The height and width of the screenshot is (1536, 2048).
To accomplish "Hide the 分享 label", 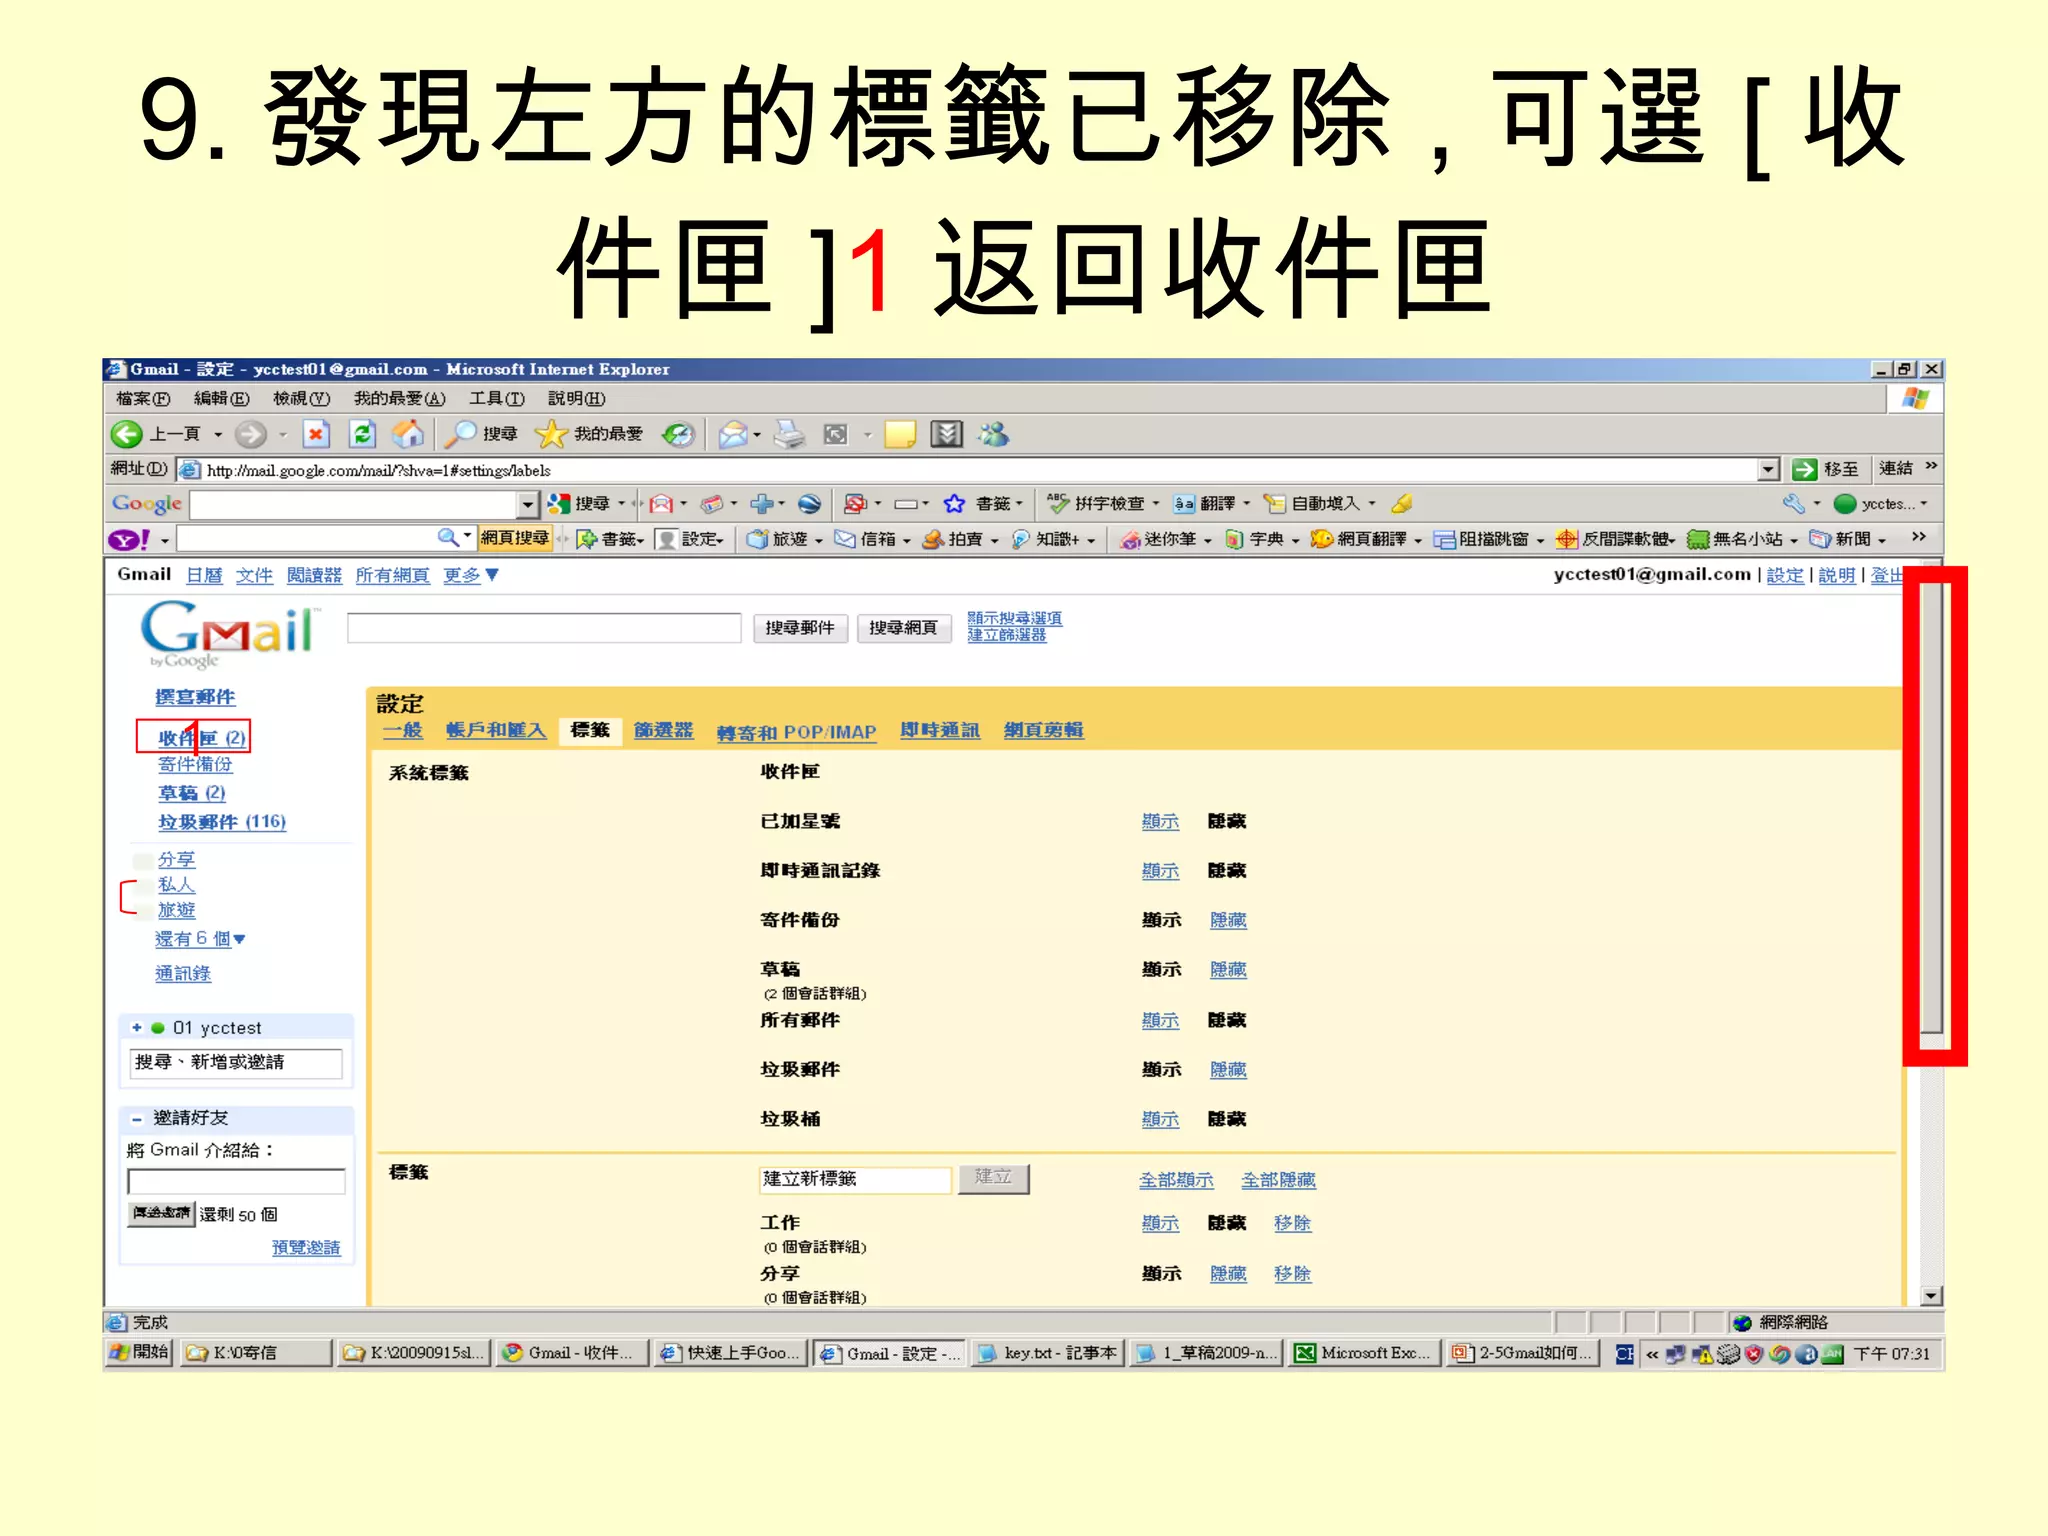I will pos(1228,1274).
